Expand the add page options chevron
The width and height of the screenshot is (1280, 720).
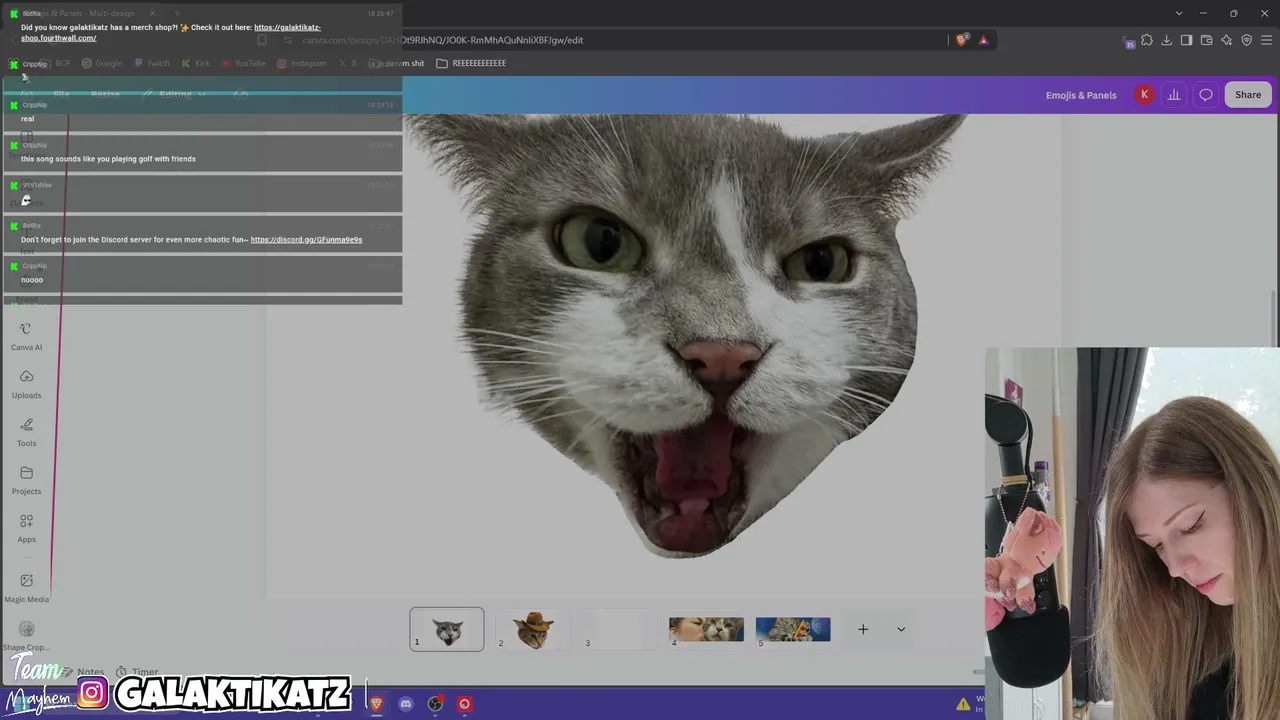click(x=901, y=629)
